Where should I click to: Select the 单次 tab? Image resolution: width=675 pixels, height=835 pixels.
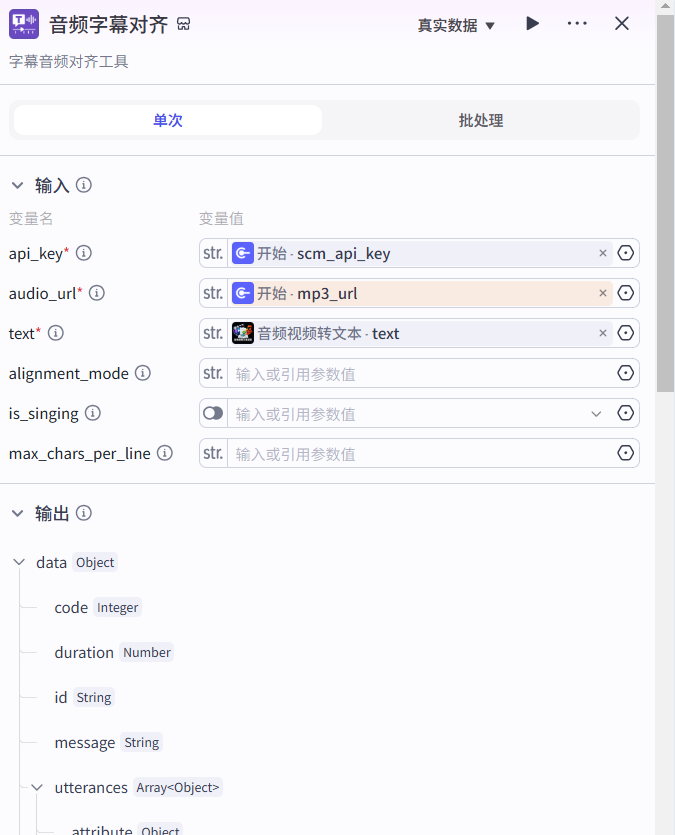pos(166,120)
